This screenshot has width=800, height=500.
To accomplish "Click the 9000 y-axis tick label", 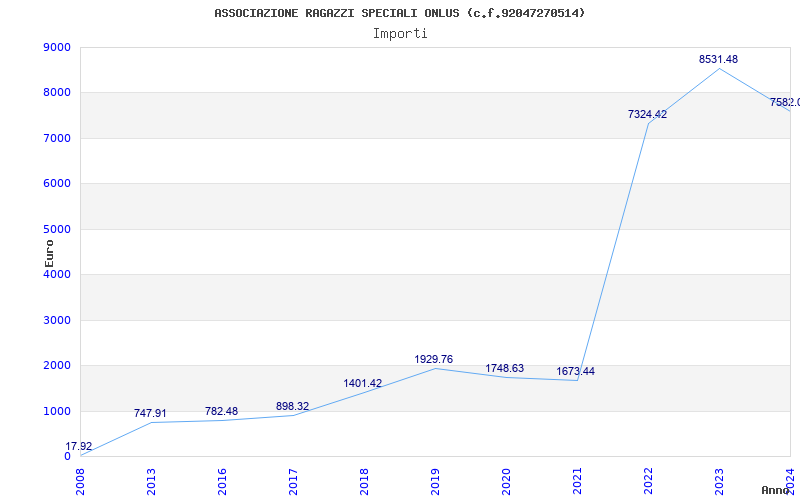I will 57,48.
